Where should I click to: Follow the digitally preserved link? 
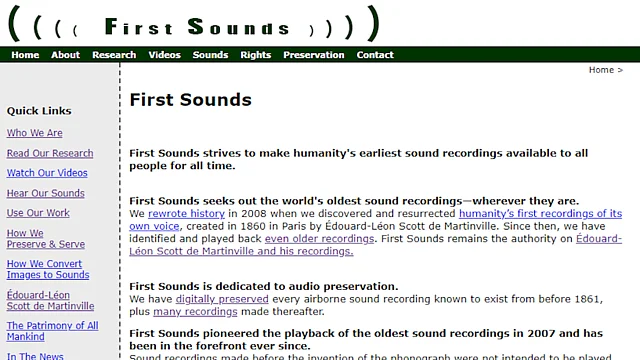pos(222,299)
